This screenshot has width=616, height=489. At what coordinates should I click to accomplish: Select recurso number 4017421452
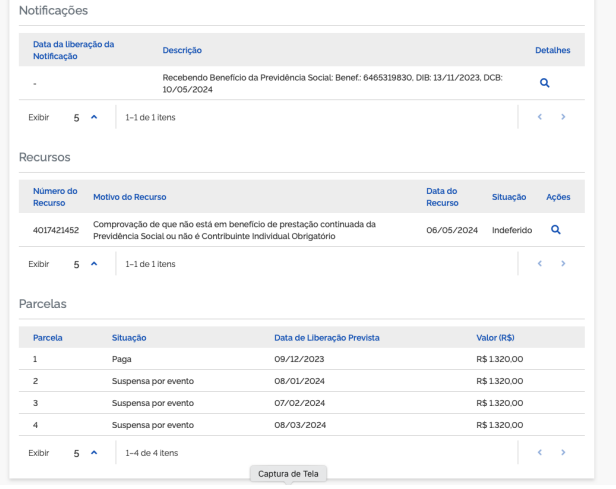pyautogui.click(x=56, y=230)
